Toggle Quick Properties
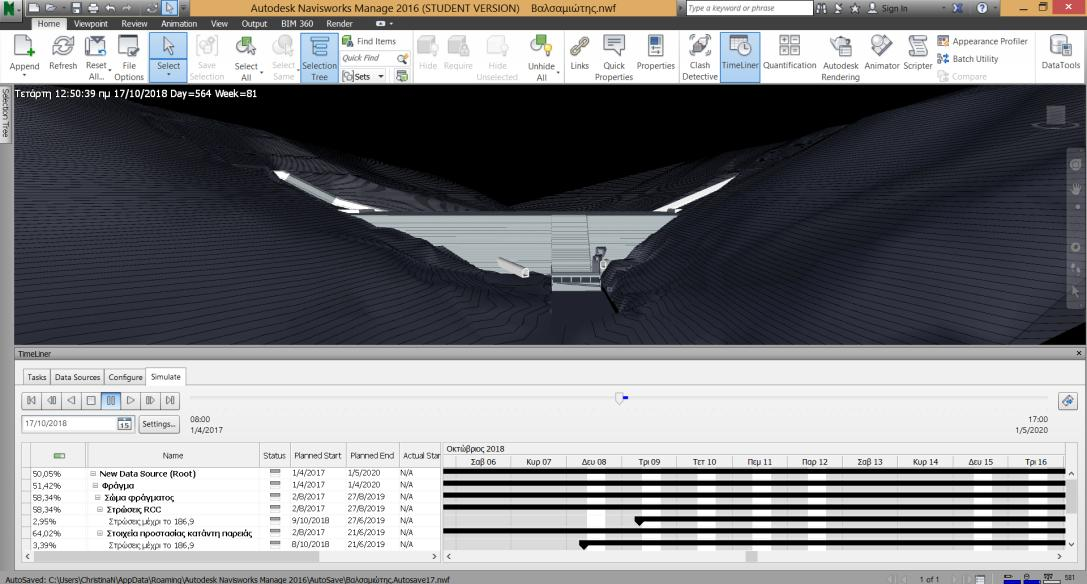The height and width of the screenshot is (584, 1087). [x=614, y=57]
